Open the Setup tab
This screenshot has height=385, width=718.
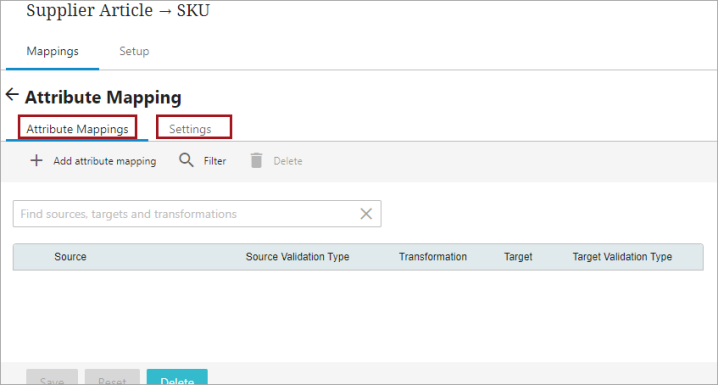click(134, 51)
